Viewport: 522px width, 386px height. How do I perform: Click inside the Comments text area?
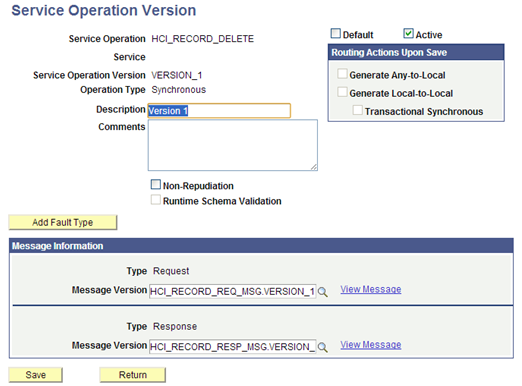coord(233,145)
